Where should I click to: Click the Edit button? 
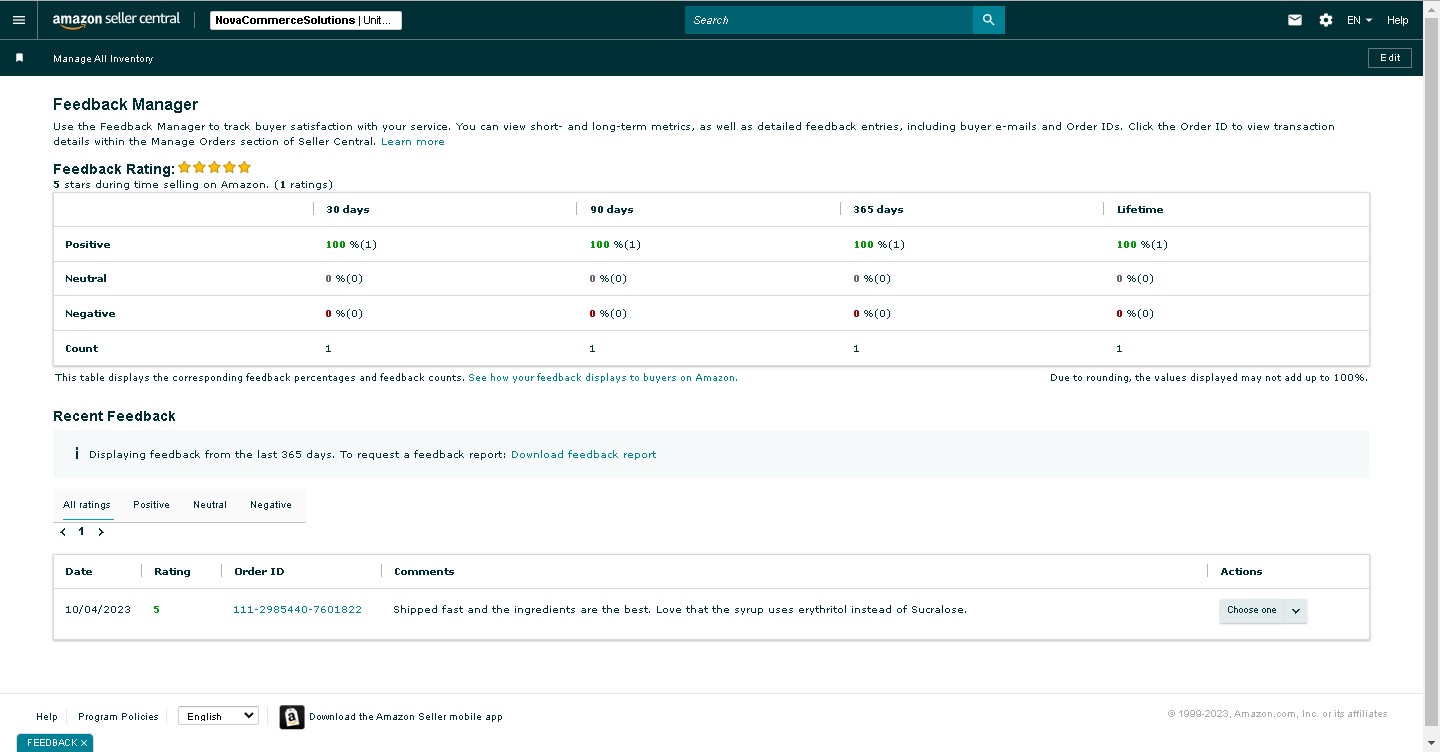(1390, 58)
